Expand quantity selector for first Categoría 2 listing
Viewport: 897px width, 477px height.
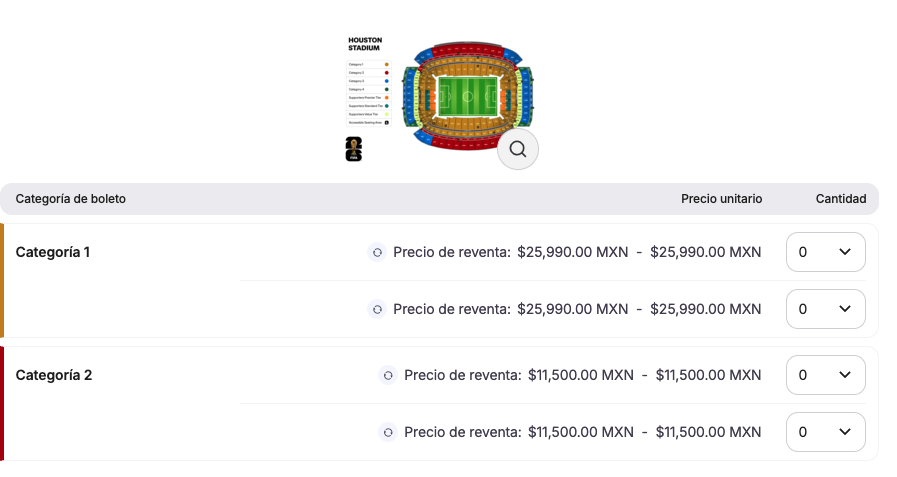[x=826, y=376]
